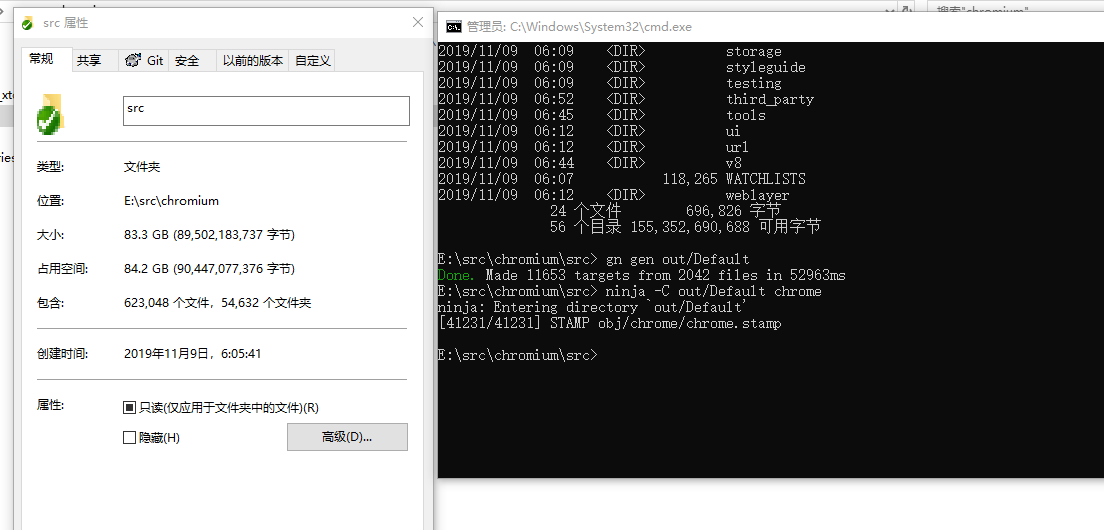Image resolution: width=1104 pixels, height=530 pixels.
Task: Open the 以前的版本 tab
Action: pyautogui.click(x=253, y=61)
